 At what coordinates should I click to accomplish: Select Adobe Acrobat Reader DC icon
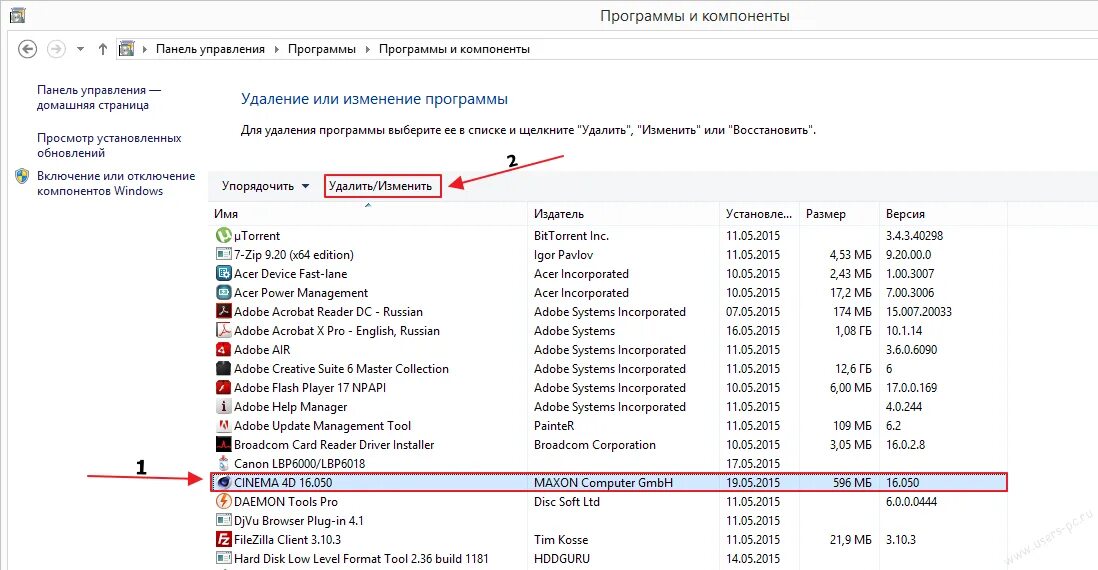pyautogui.click(x=223, y=311)
